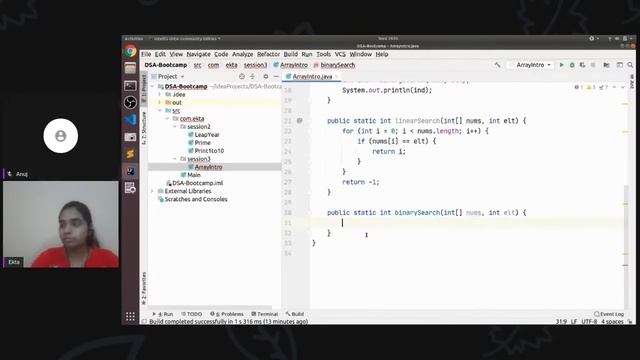Open Google Chrome from the Ubuntu dock

[x=130, y=51]
